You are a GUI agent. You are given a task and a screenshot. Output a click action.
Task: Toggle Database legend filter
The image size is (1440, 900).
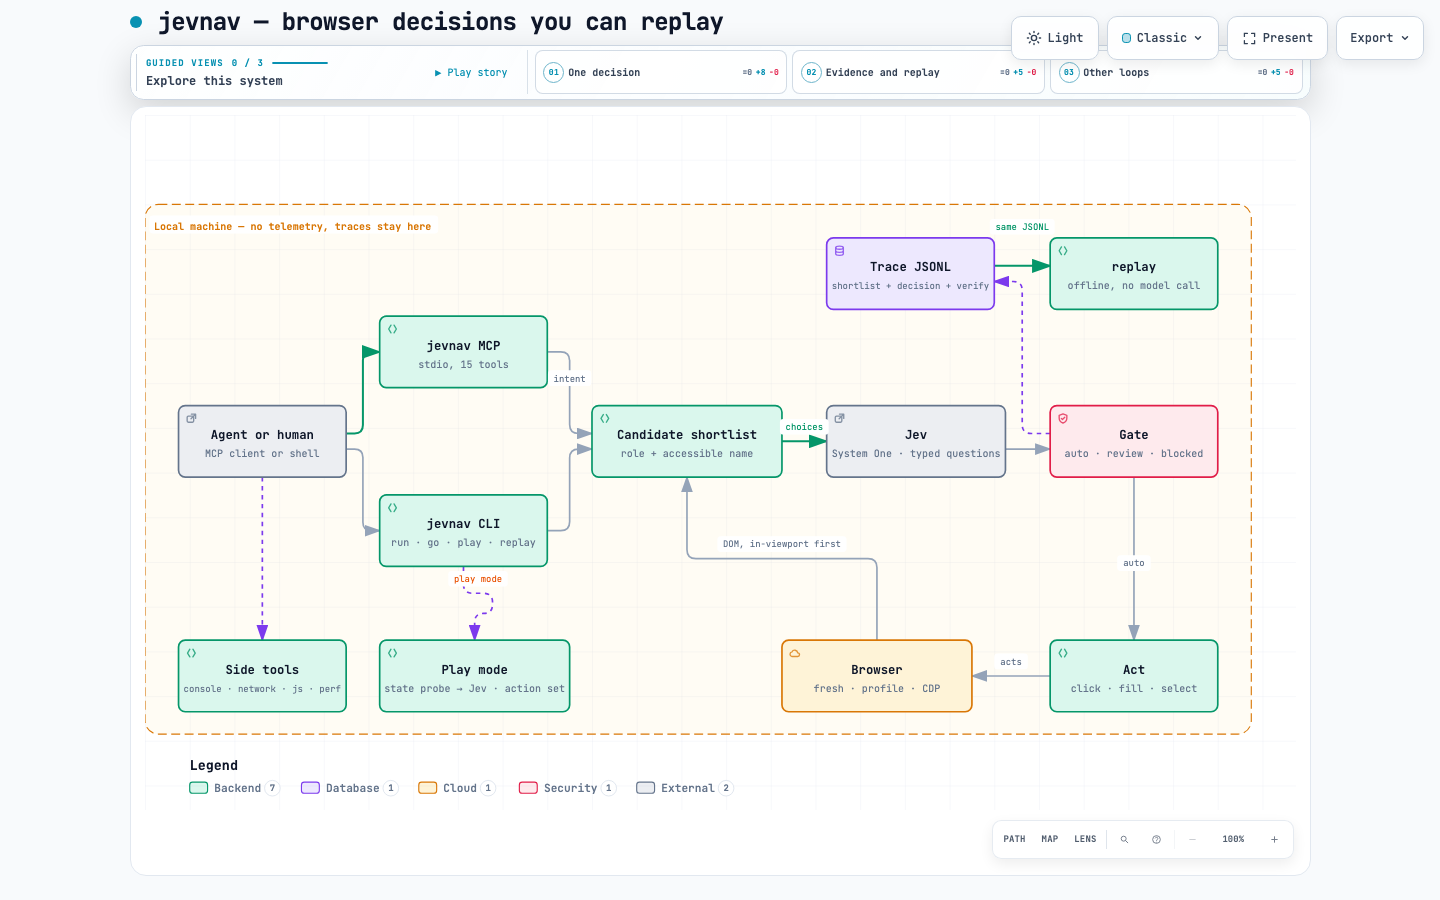(x=350, y=788)
